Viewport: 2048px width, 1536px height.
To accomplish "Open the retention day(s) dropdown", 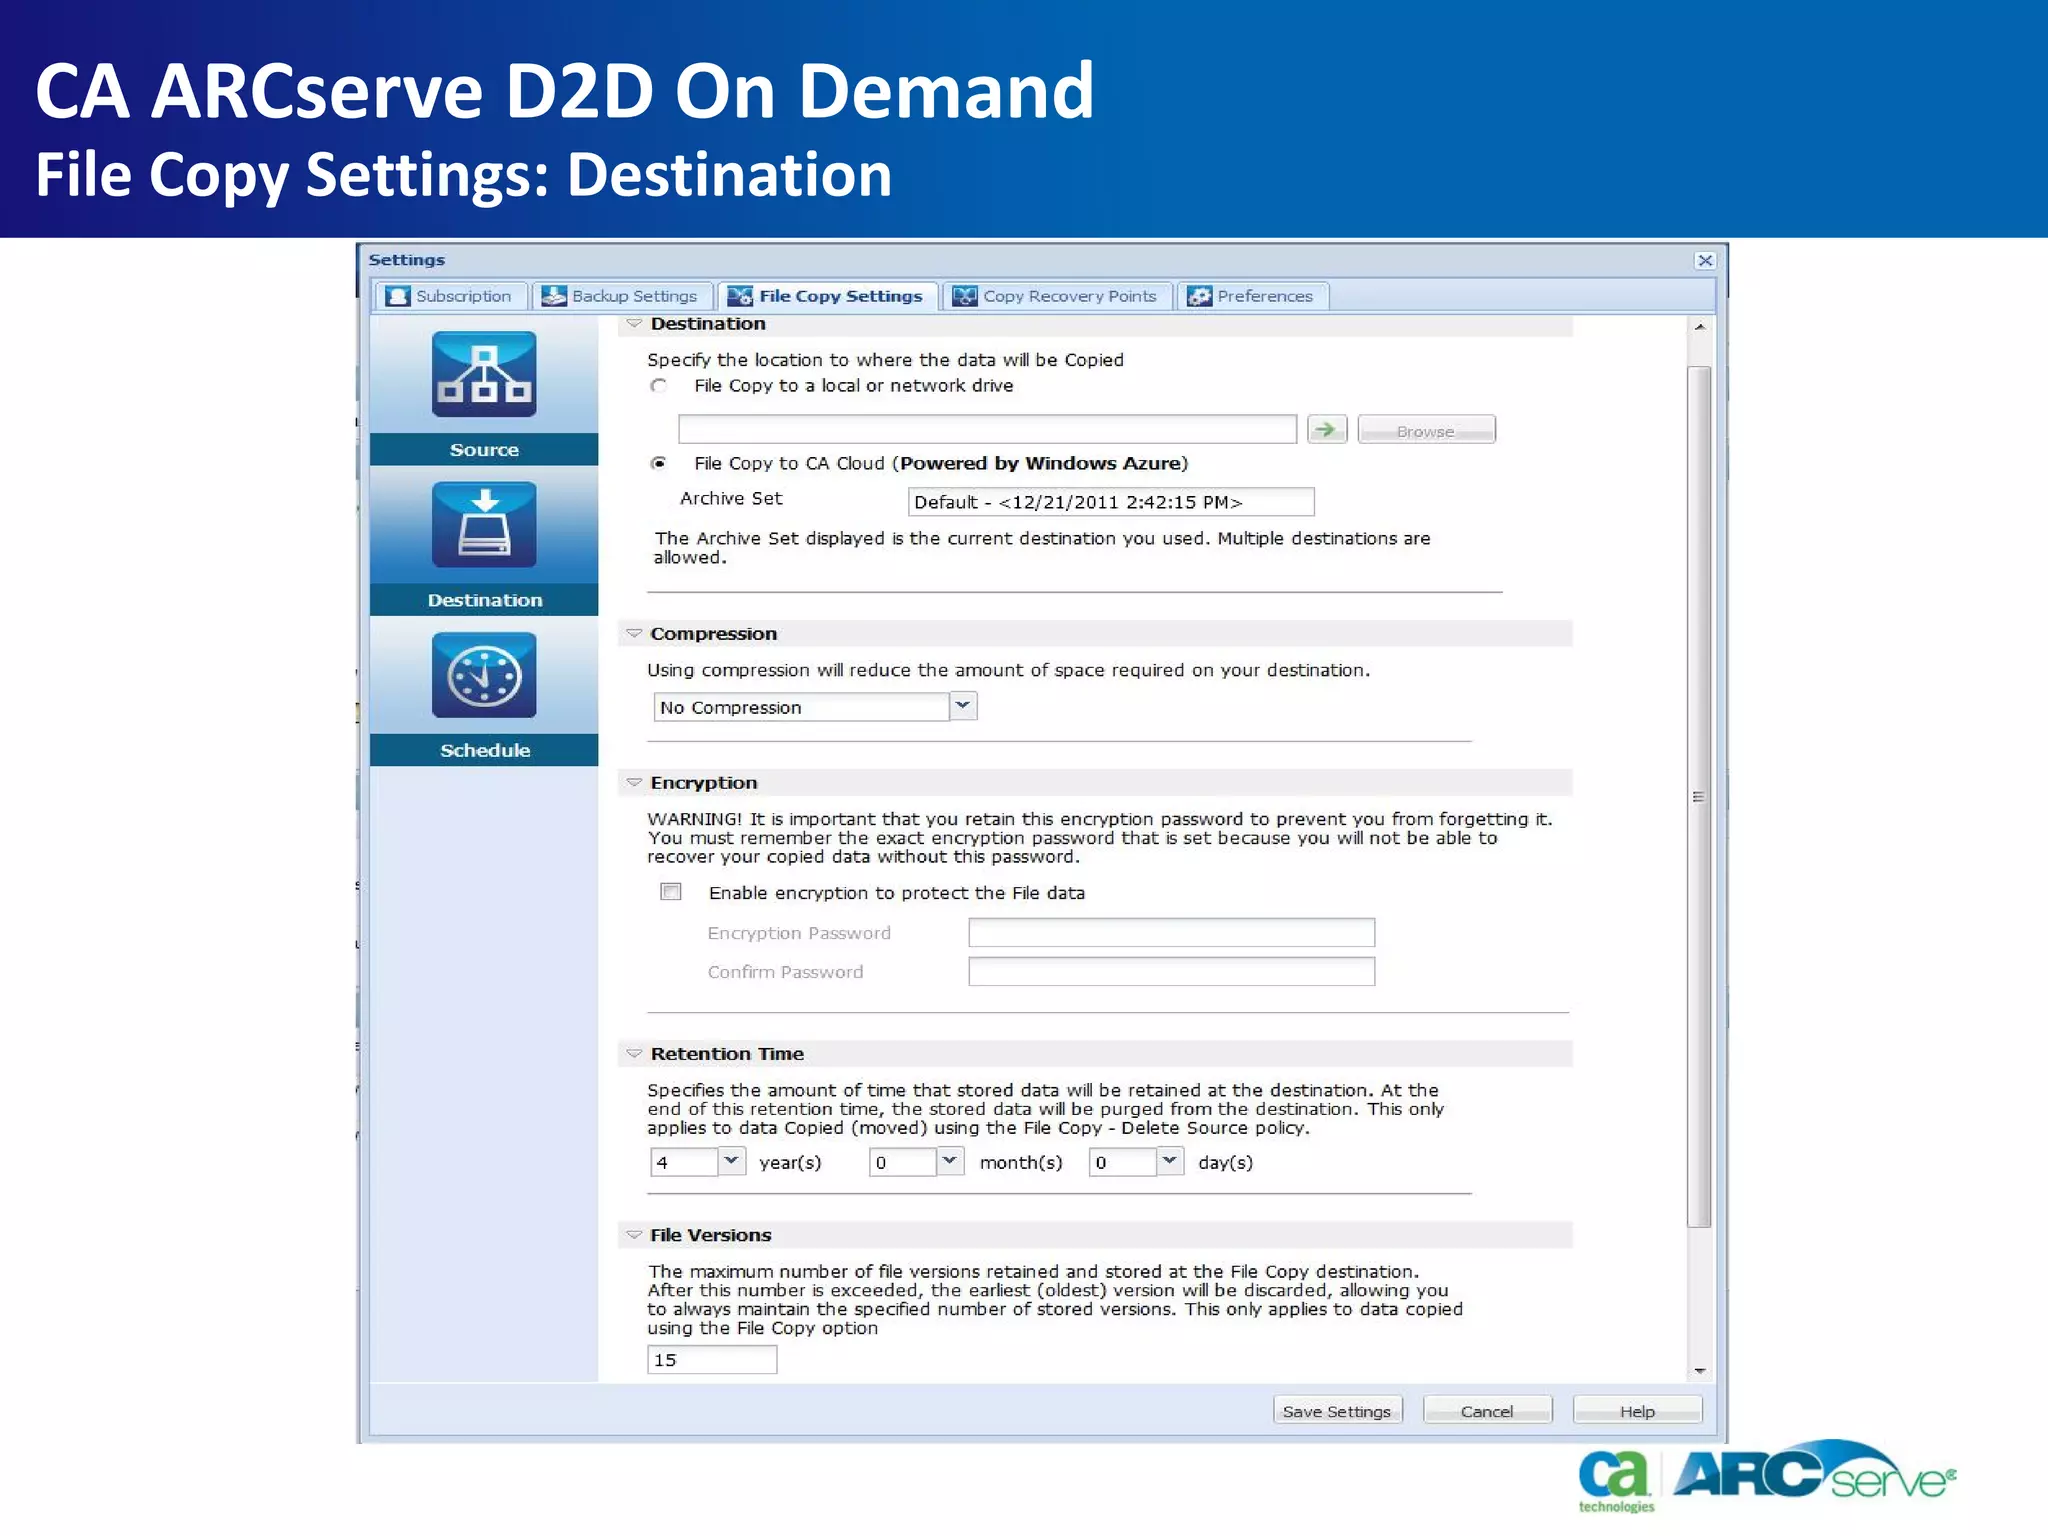I will tap(1170, 1161).
